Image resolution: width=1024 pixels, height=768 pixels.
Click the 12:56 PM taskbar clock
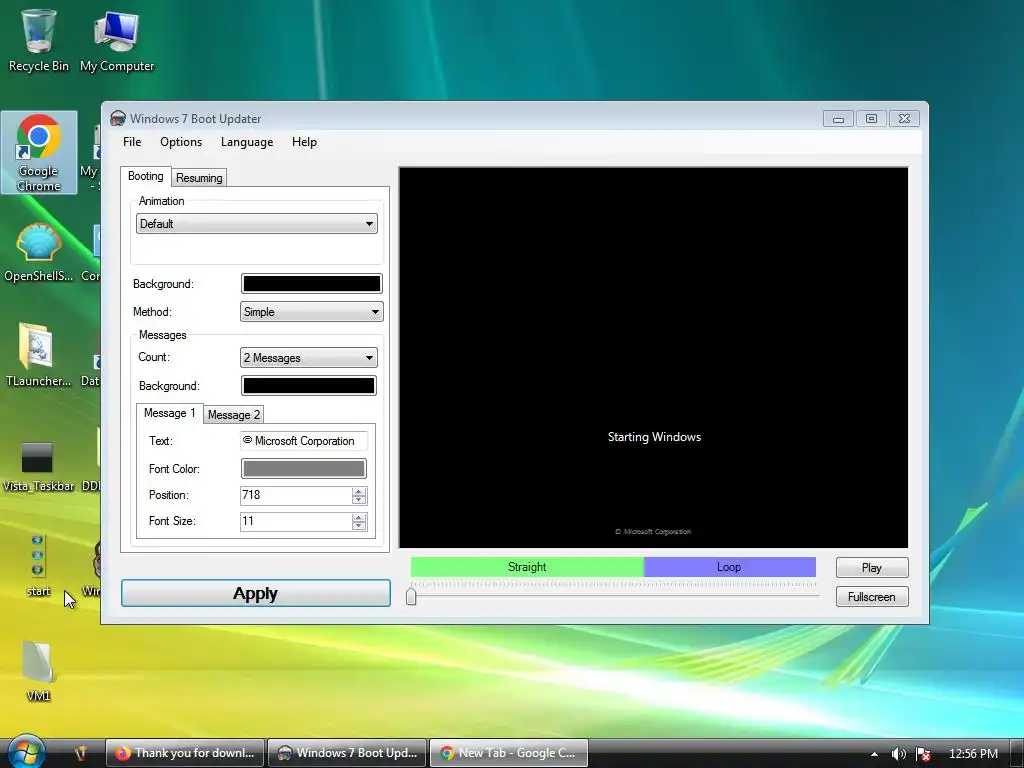point(973,754)
